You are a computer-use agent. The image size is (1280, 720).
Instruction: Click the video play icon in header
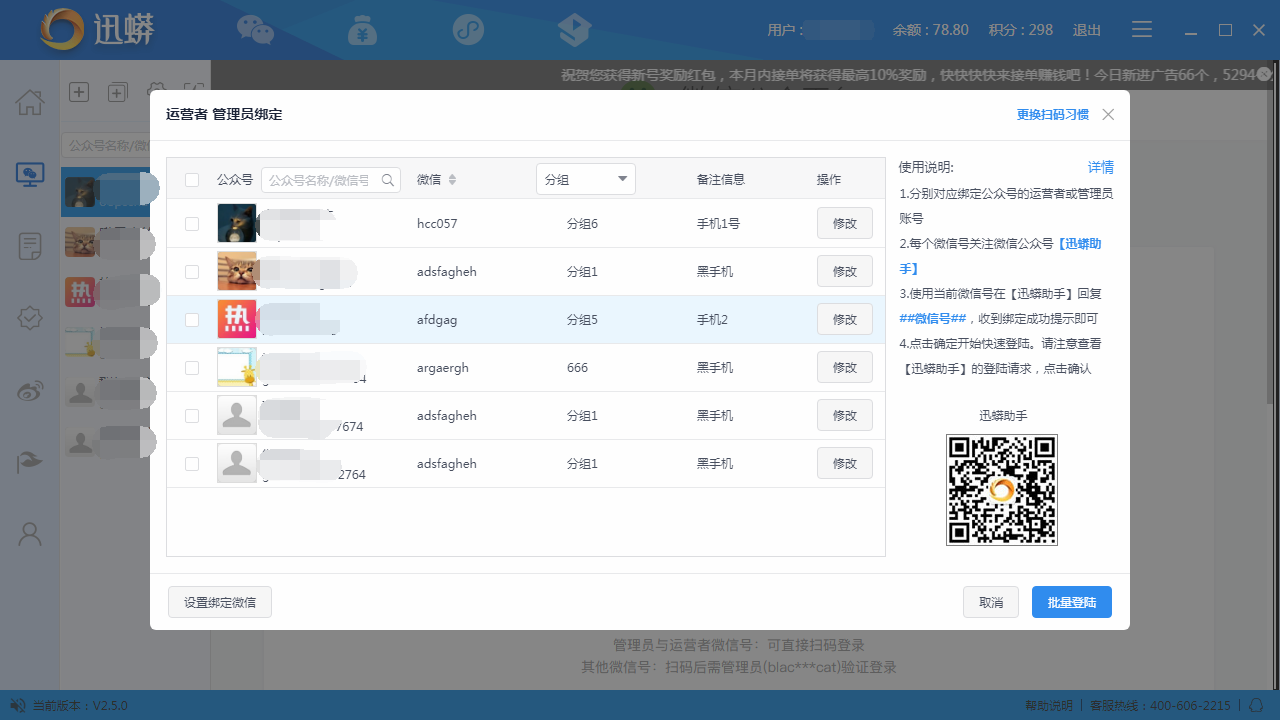[x=574, y=30]
